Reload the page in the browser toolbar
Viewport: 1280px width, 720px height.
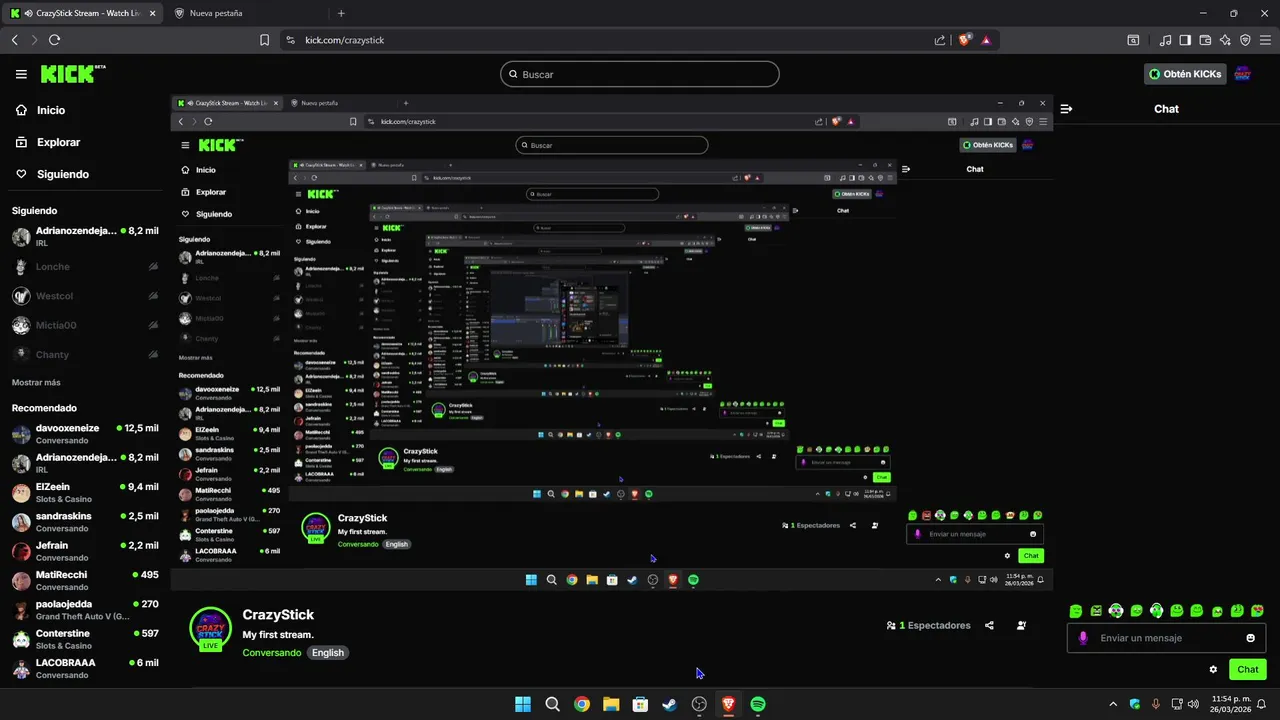[54, 40]
